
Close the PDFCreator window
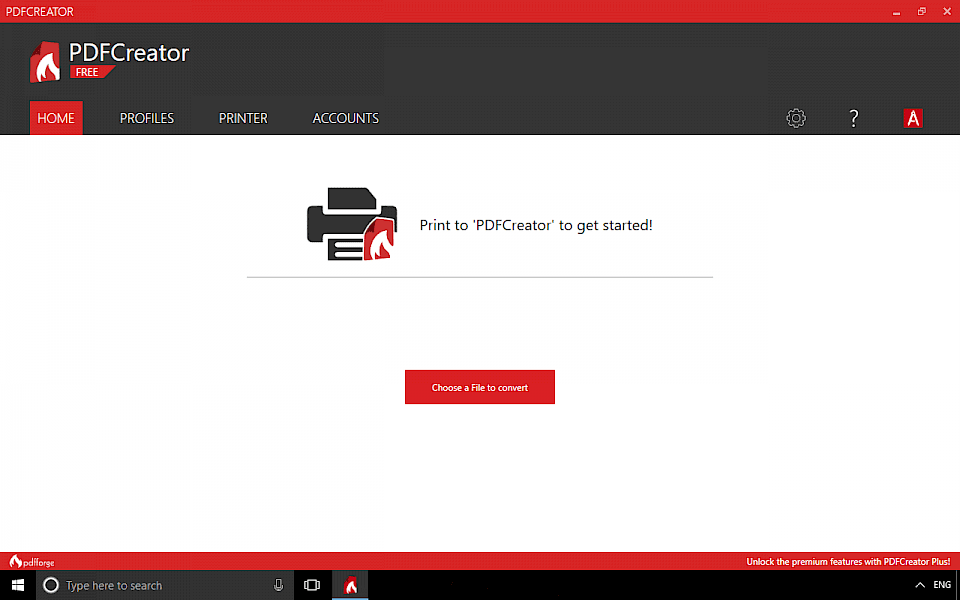pyautogui.click(x=947, y=12)
